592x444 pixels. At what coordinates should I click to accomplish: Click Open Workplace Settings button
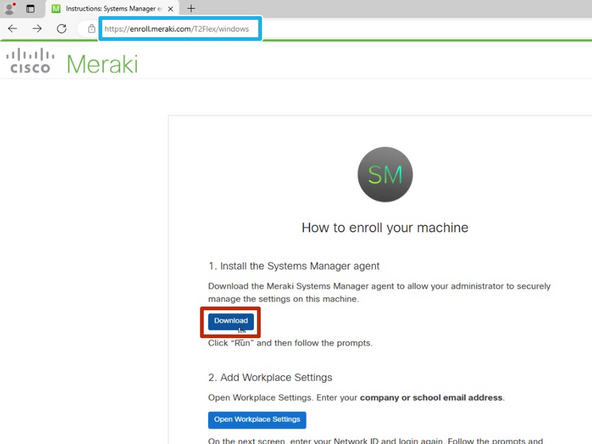[257, 420]
